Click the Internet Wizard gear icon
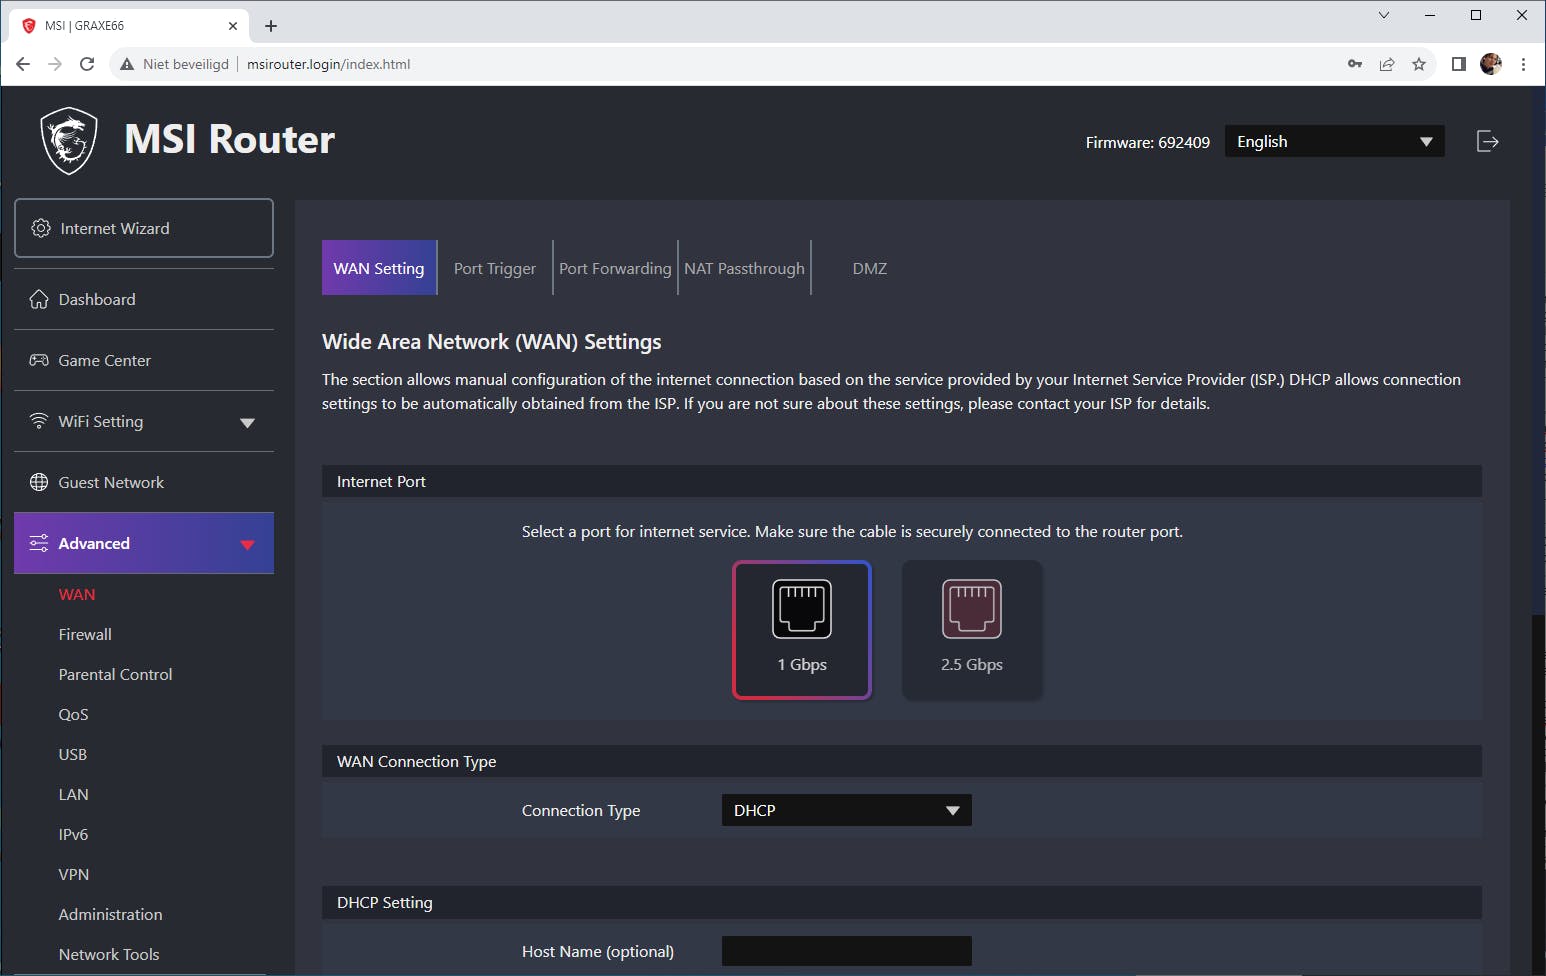This screenshot has width=1546, height=976. (41, 228)
